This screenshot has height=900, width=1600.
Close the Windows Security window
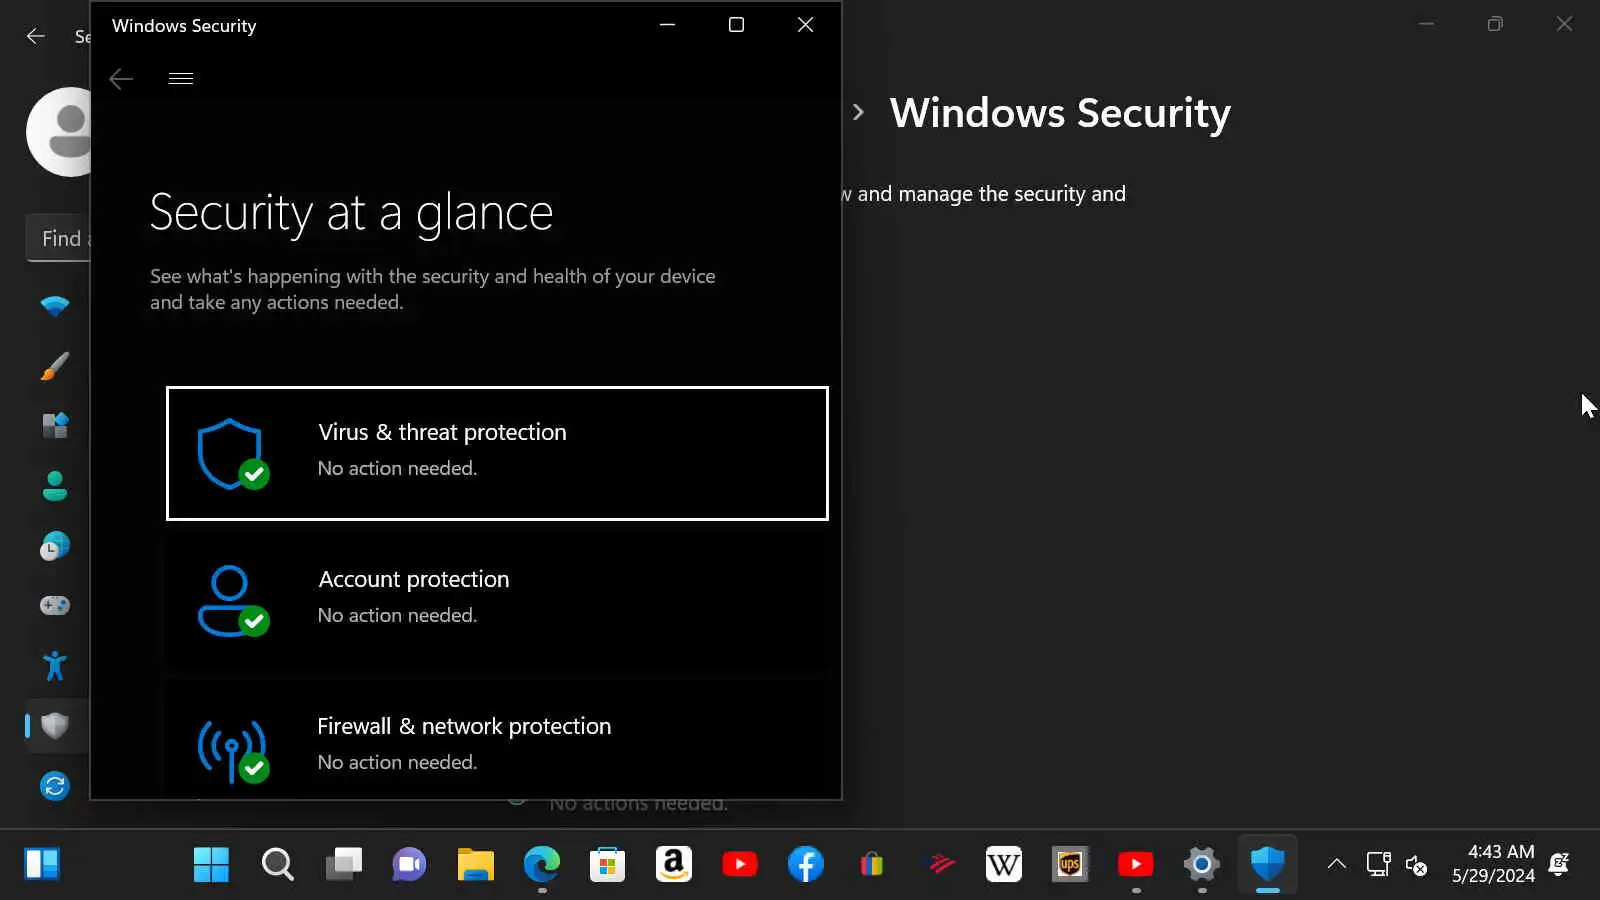(805, 25)
